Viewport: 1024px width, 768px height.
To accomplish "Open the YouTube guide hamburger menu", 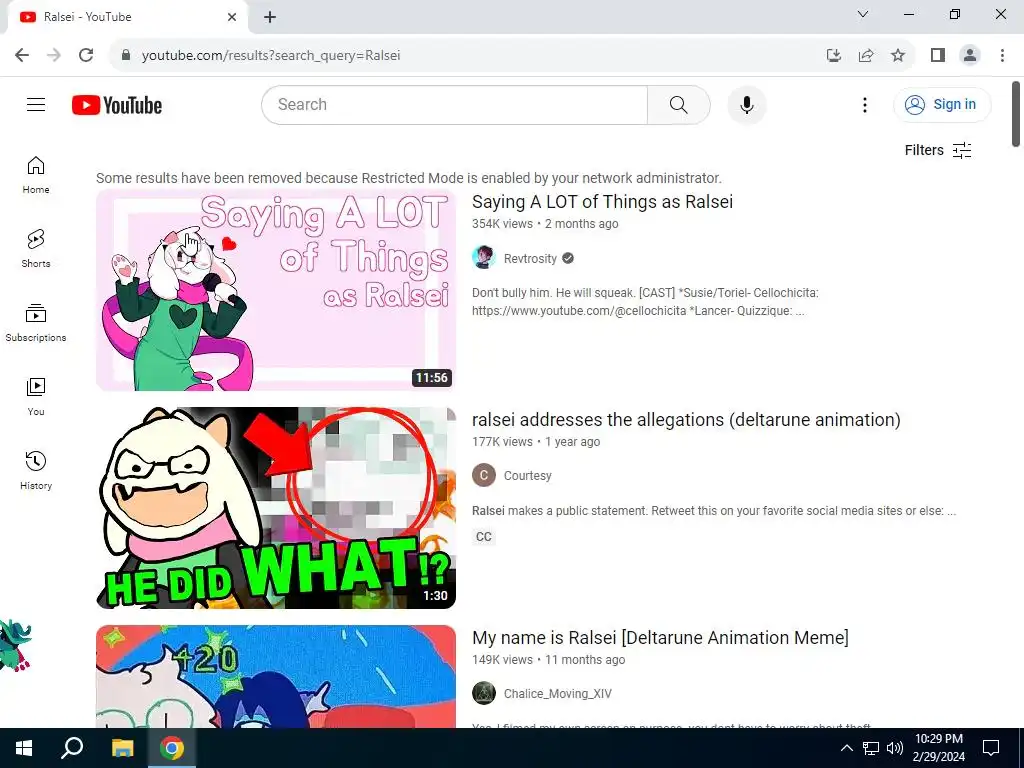I will coord(36,104).
